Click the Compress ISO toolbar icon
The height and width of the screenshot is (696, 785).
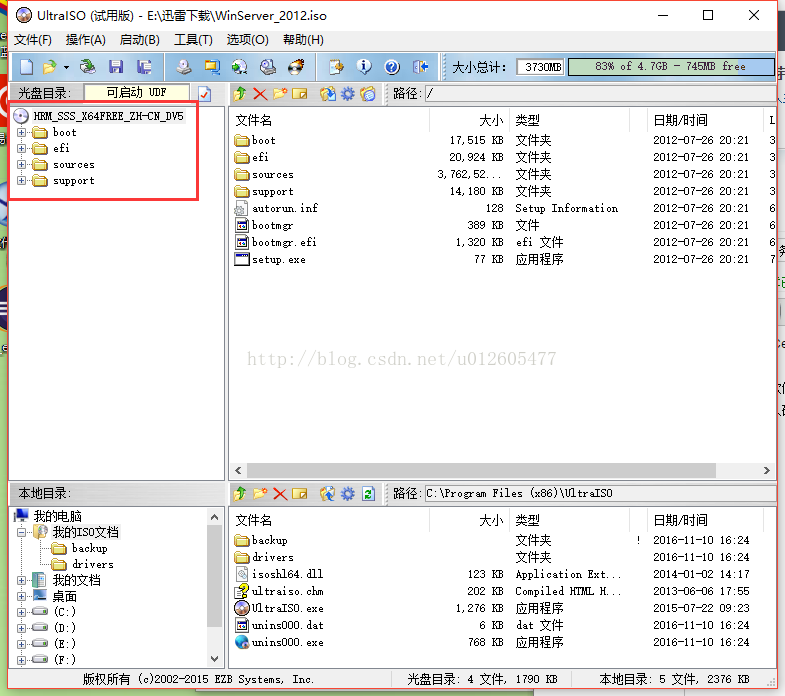(212, 67)
